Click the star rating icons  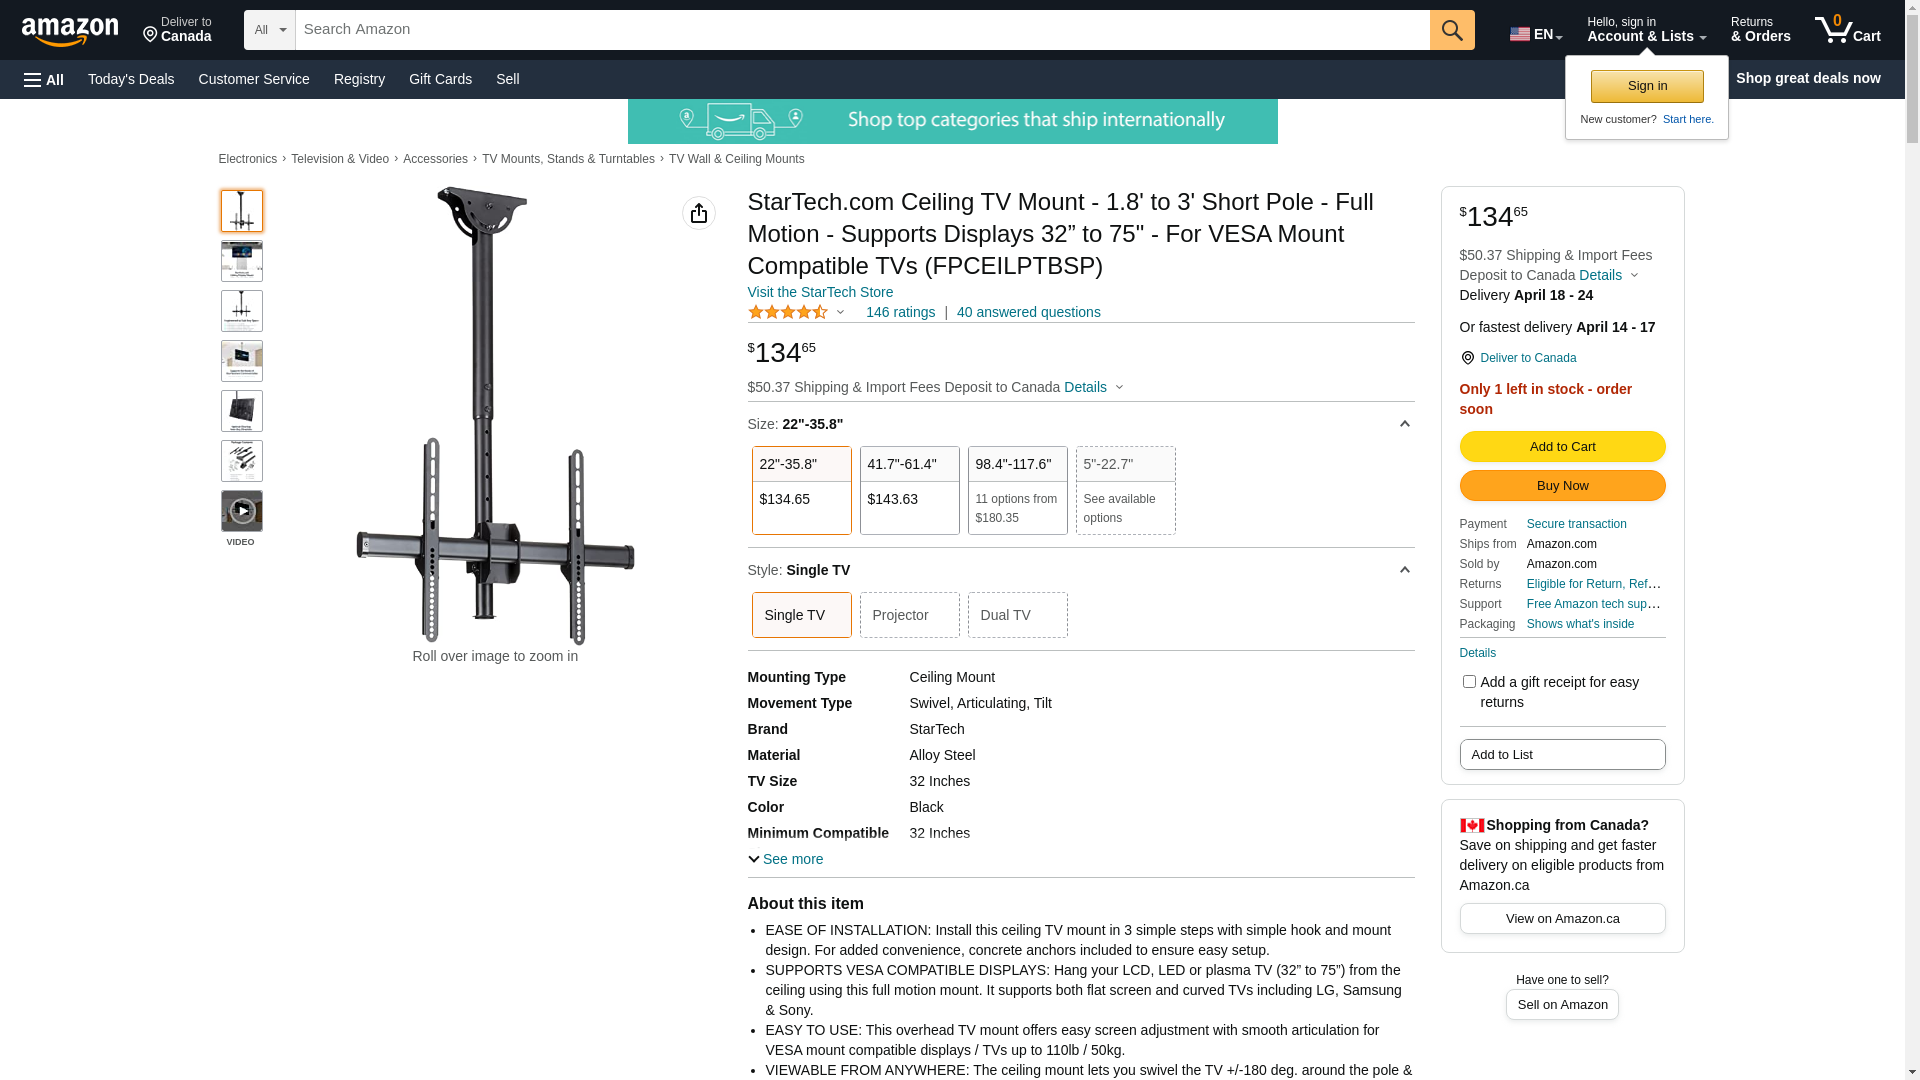788,312
